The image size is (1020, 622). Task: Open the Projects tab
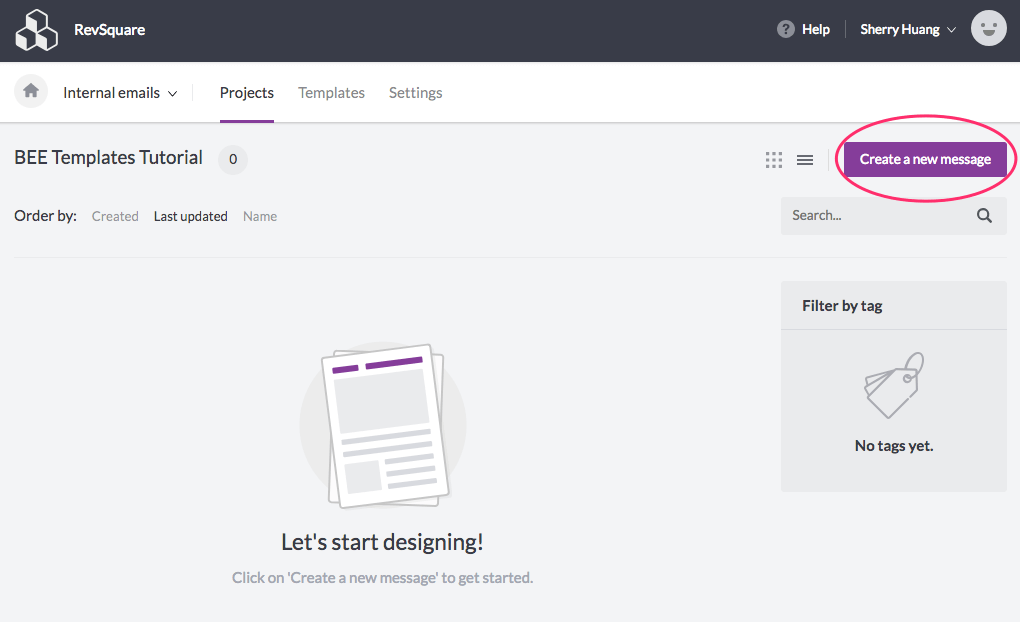[247, 93]
